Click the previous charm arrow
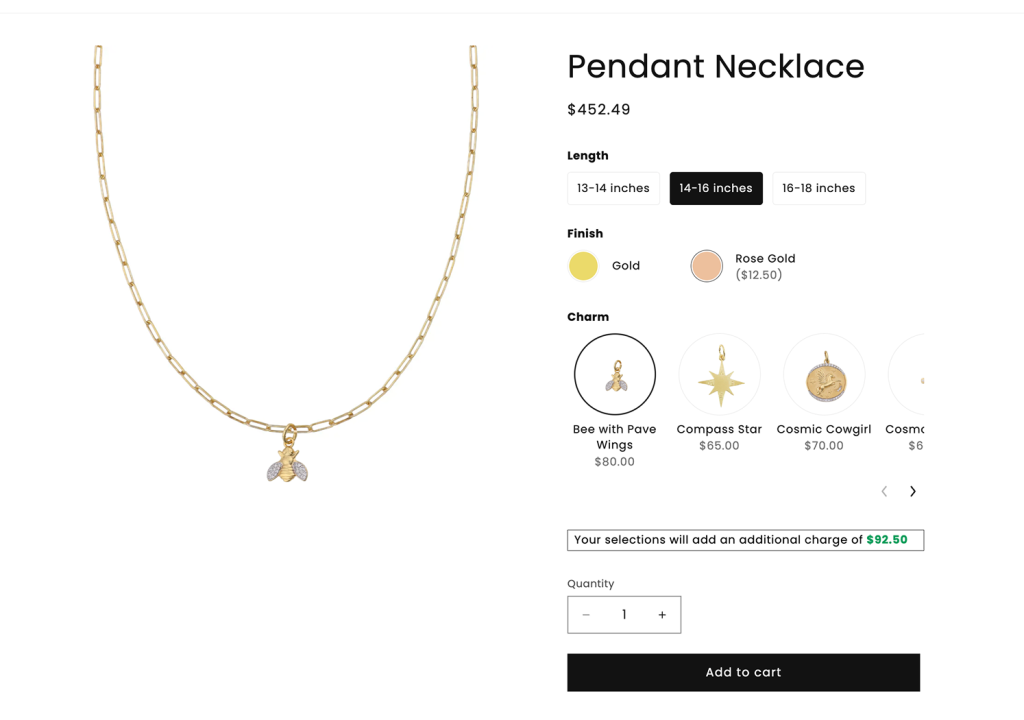This screenshot has height=720, width=1024. (x=884, y=491)
